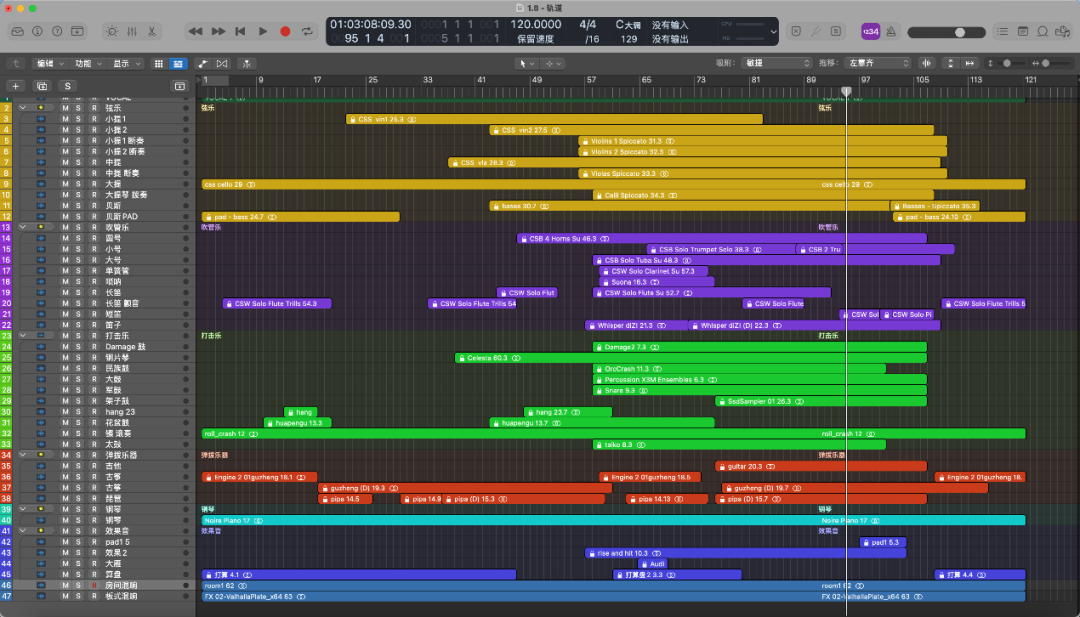The height and width of the screenshot is (617, 1080).
Task: Open the 拖移 drag mode dropdown
Action: 878,63
